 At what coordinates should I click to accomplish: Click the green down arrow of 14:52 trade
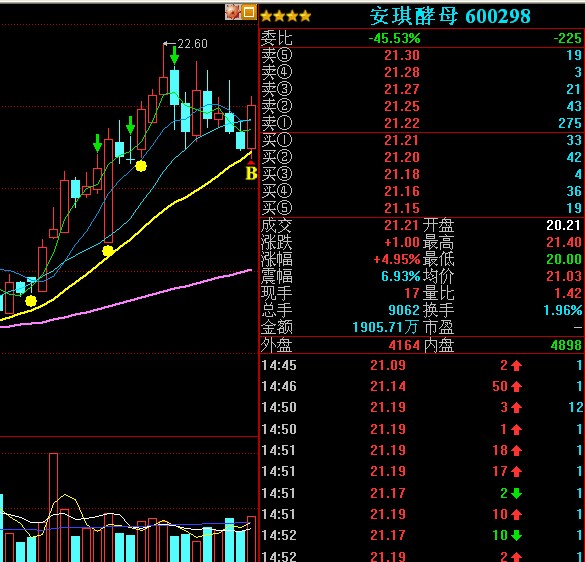point(517,536)
